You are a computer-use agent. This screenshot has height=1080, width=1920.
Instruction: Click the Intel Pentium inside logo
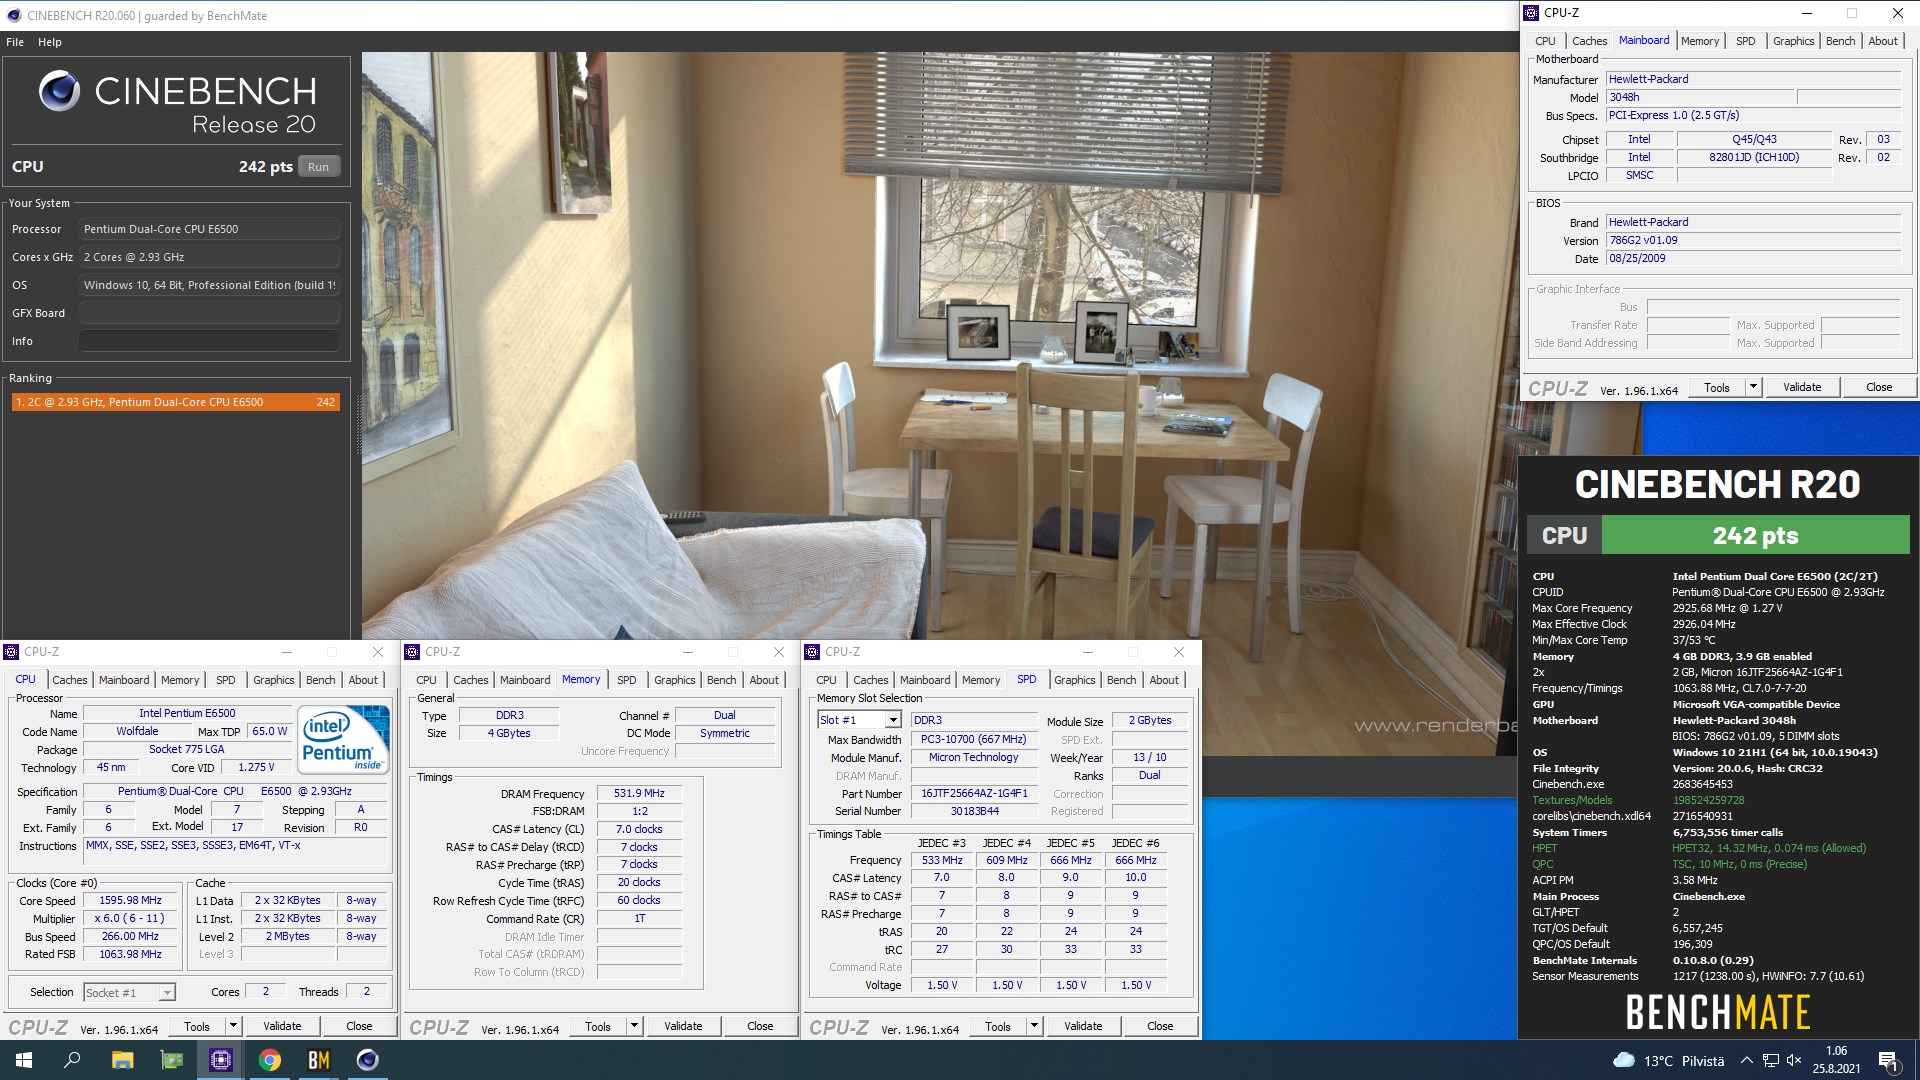point(344,740)
